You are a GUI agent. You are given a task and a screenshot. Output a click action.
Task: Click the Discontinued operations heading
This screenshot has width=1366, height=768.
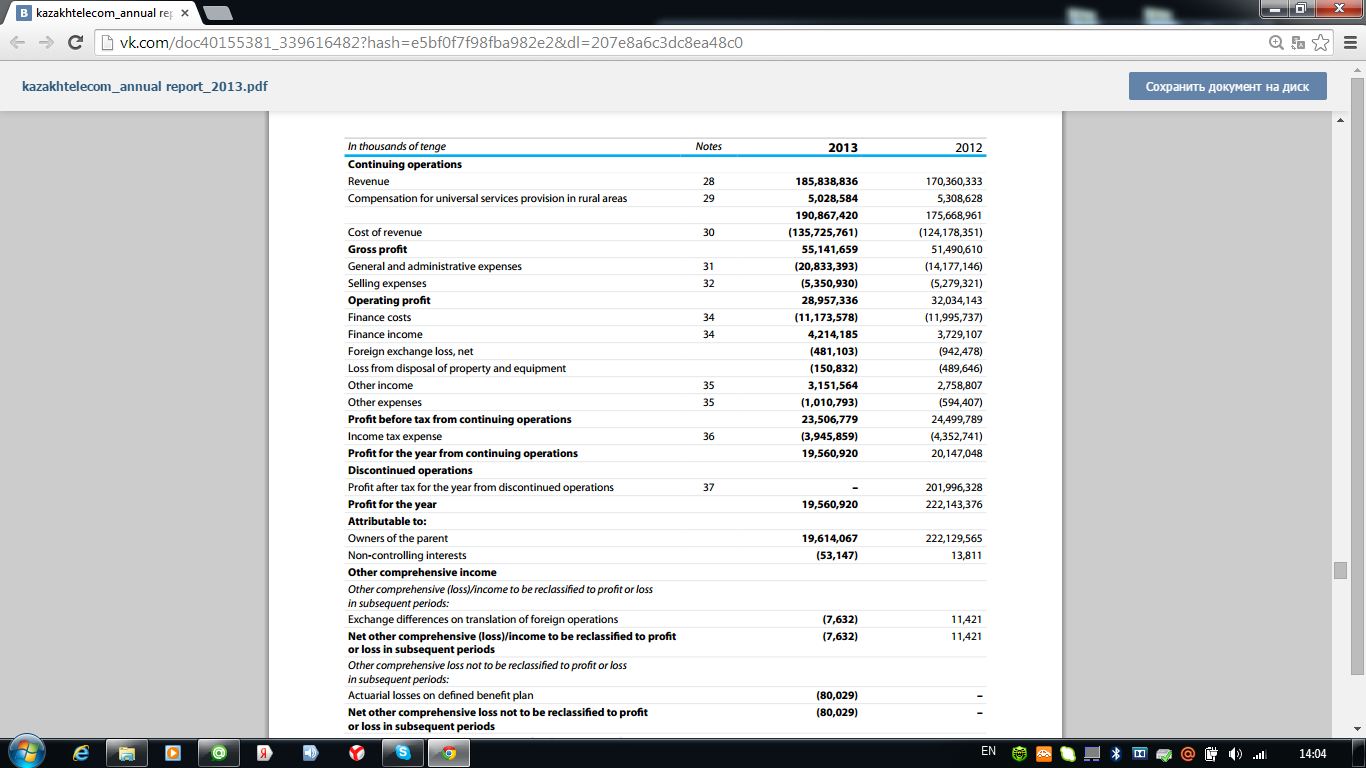coord(410,470)
